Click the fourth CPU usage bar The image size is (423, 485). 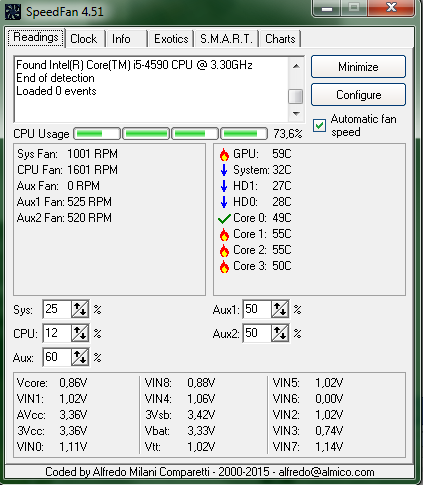(244, 134)
